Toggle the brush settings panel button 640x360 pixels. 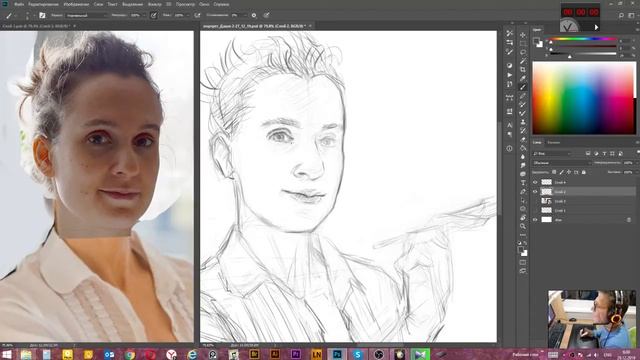42,15
